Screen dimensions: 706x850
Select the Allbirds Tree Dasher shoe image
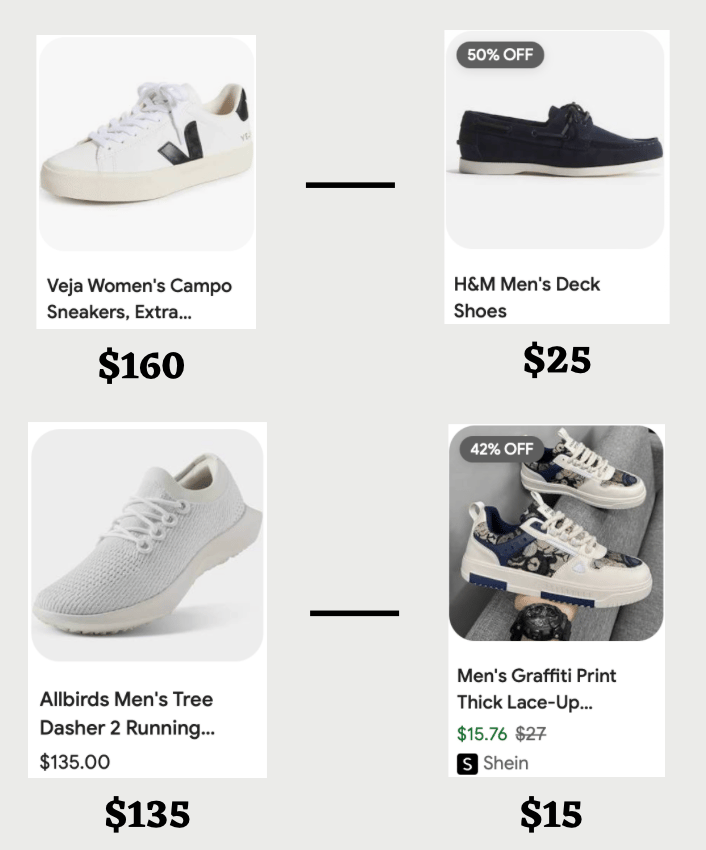147,545
